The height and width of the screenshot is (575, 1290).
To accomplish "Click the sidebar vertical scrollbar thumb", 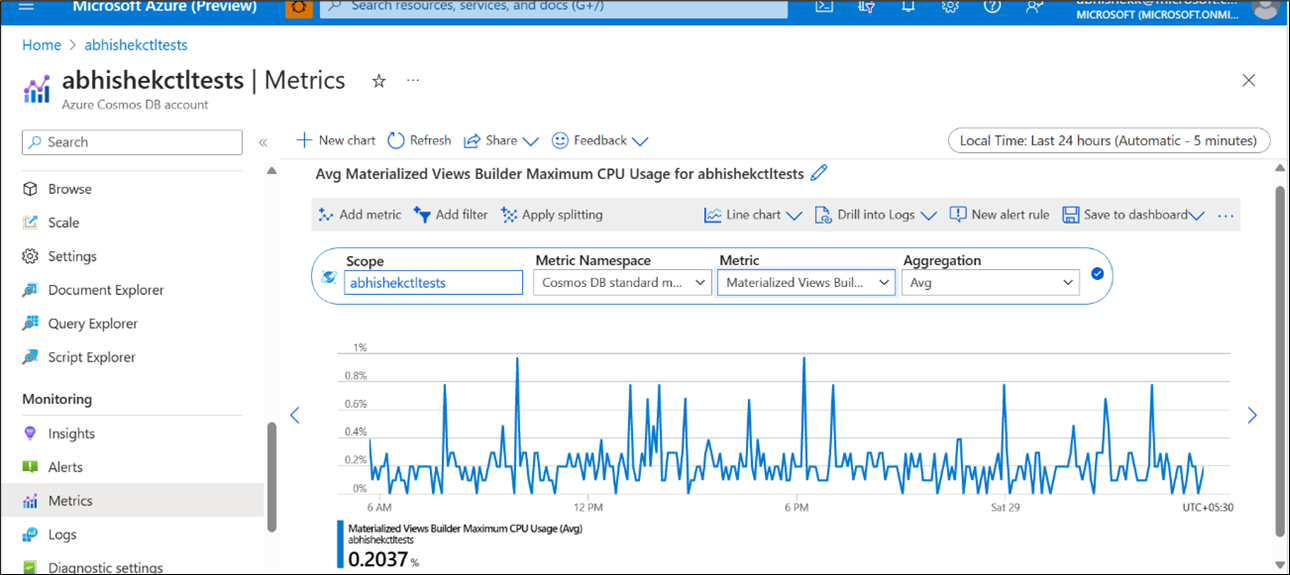I will [x=271, y=477].
